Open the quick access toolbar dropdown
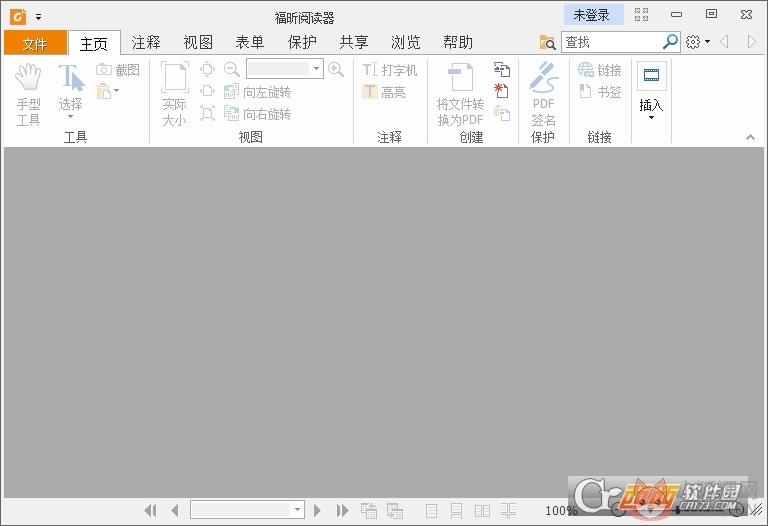The height and width of the screenshot is (526, 768). pos(38,17)
